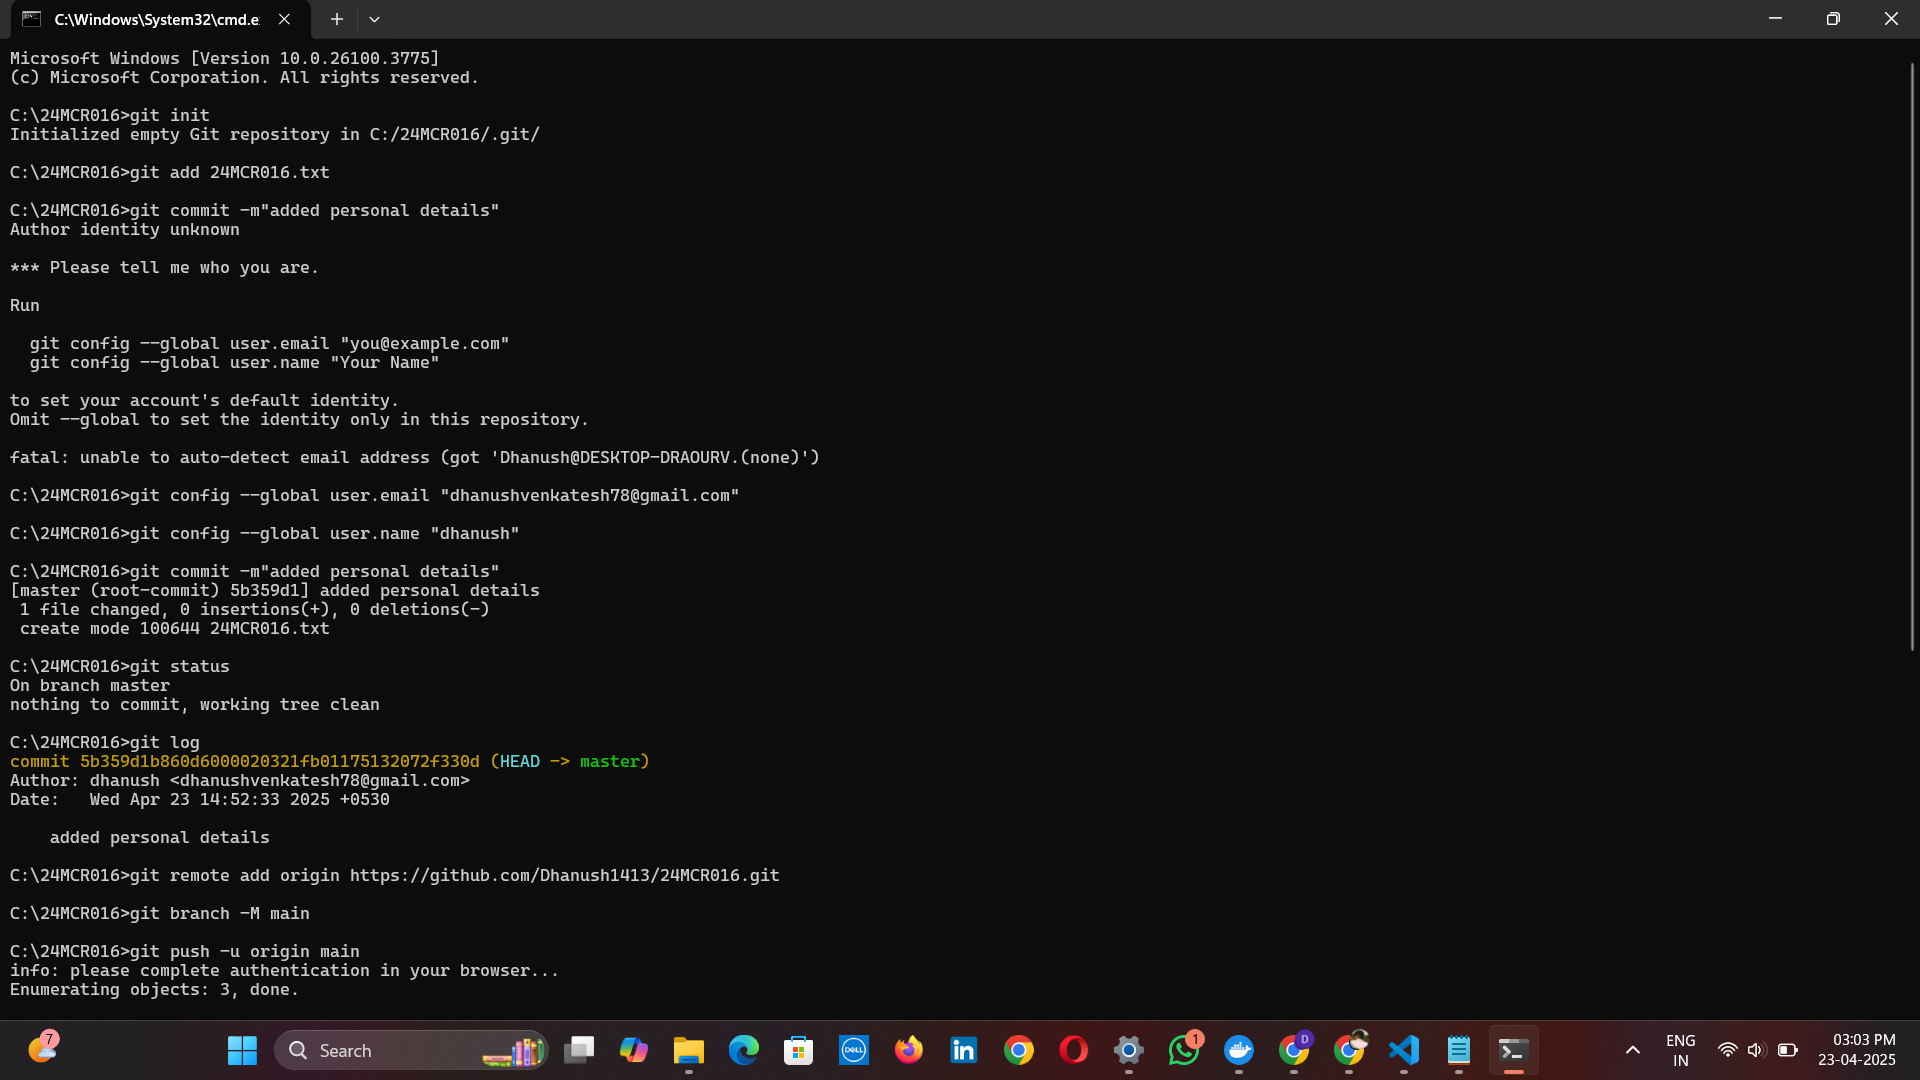Open Notepad from the taskbar
Image resolution: width=1920 pixels, height=1080 pixels.
(x=1459, y=1050)
